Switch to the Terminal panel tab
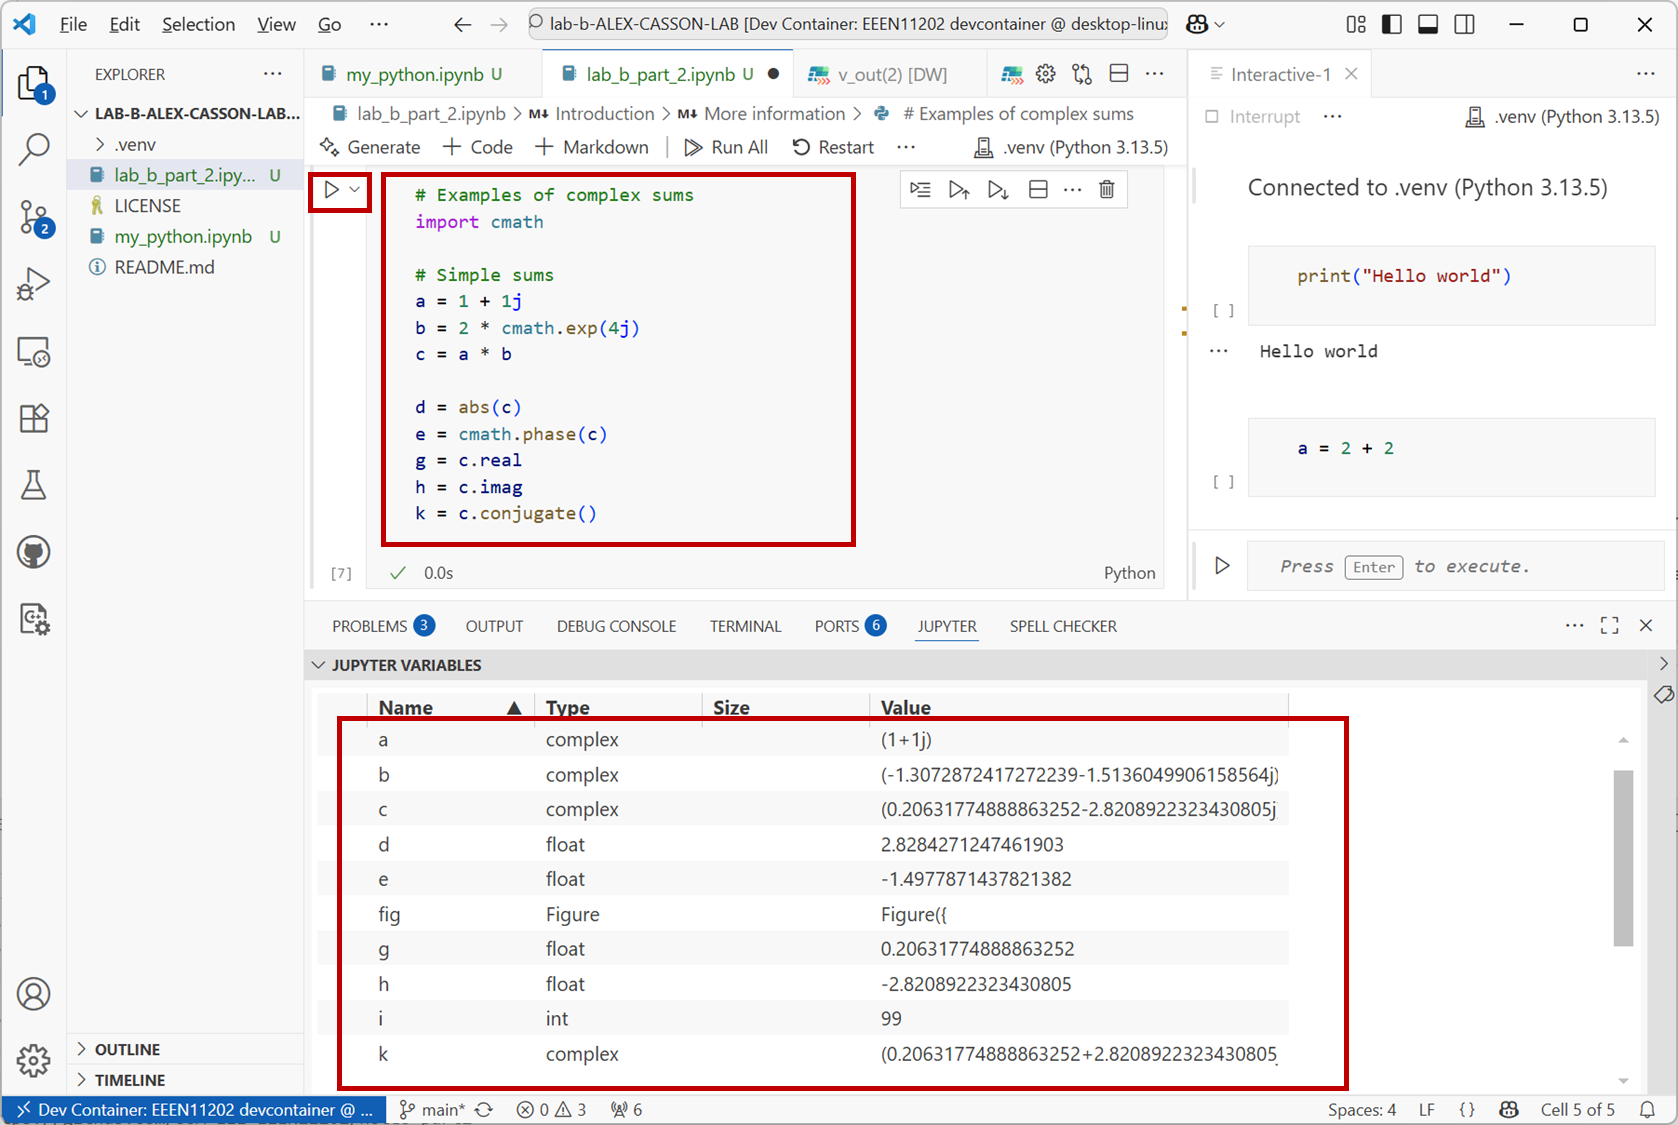The image size is (1678, 1125). (745, 626)
